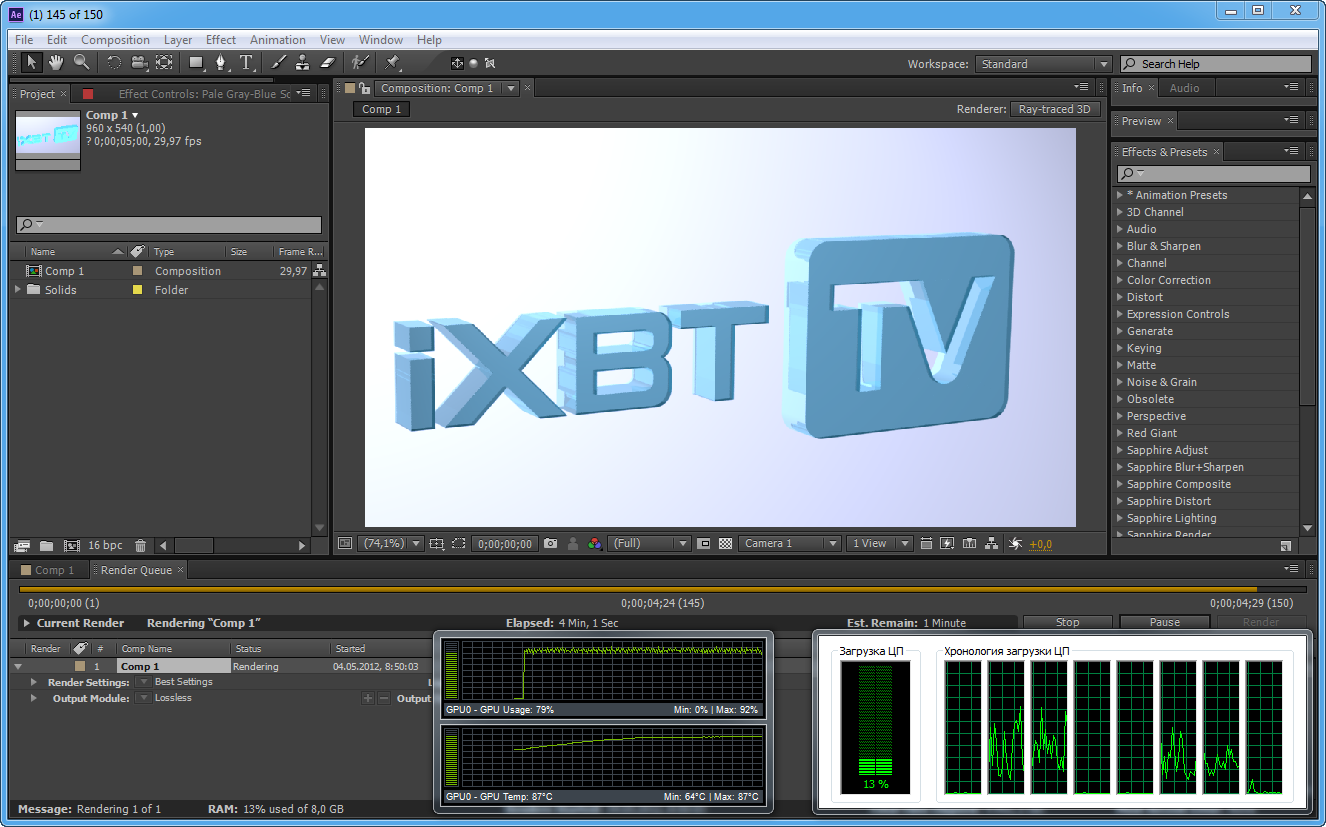The image size is (1326, 827).
Task: Select the Brush tool
Action: coord(278,63)
